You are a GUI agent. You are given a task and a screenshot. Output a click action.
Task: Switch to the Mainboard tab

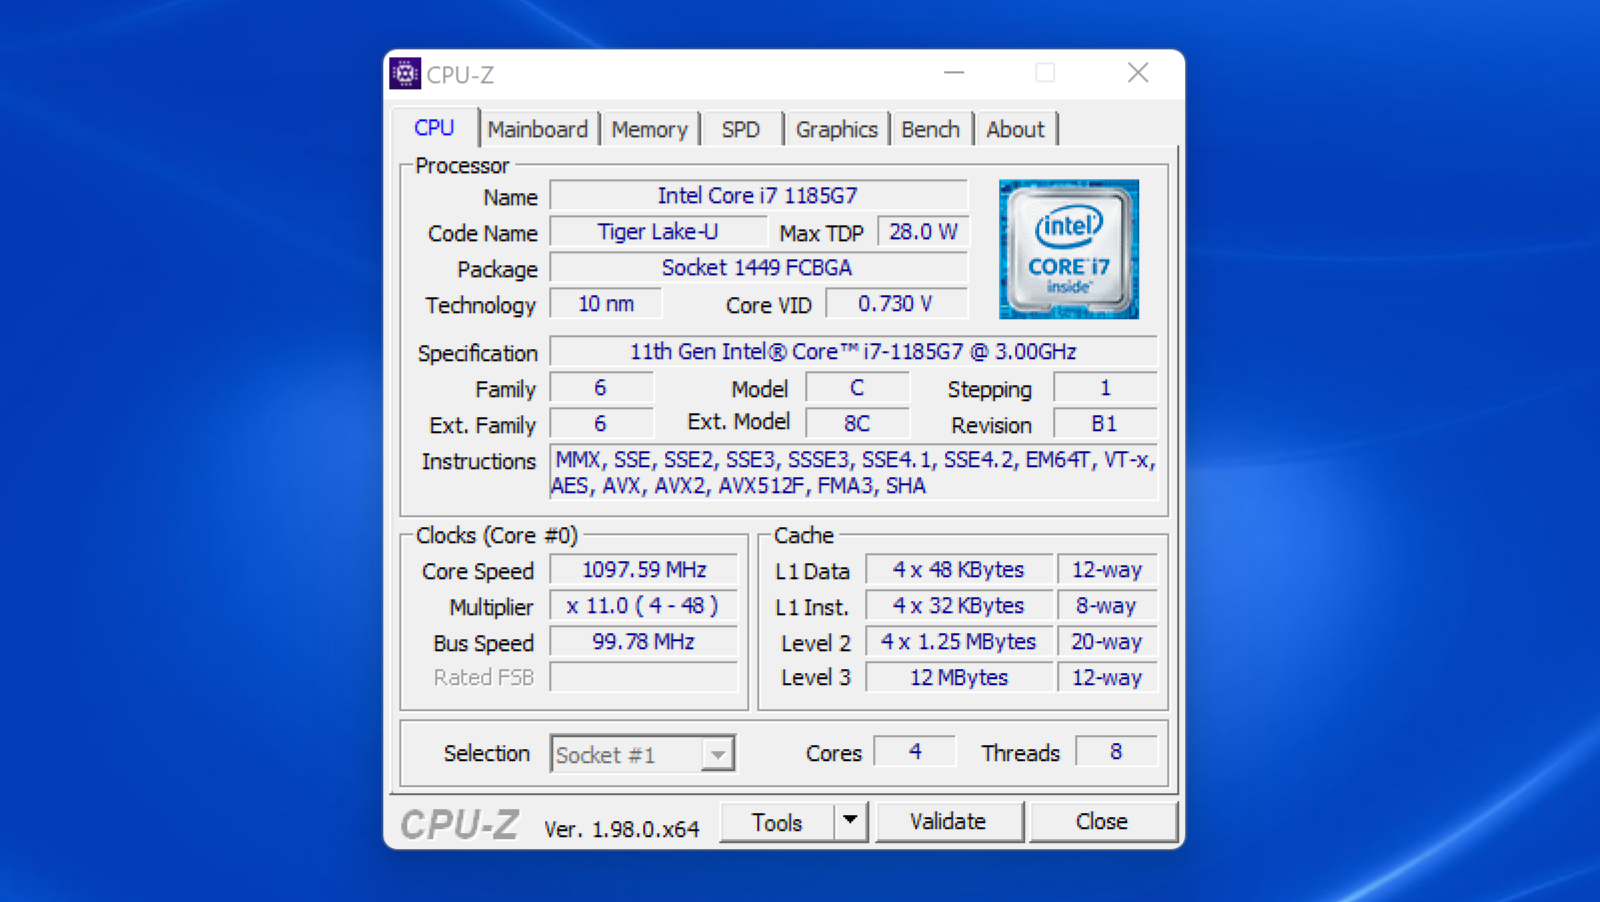(538, 129)
